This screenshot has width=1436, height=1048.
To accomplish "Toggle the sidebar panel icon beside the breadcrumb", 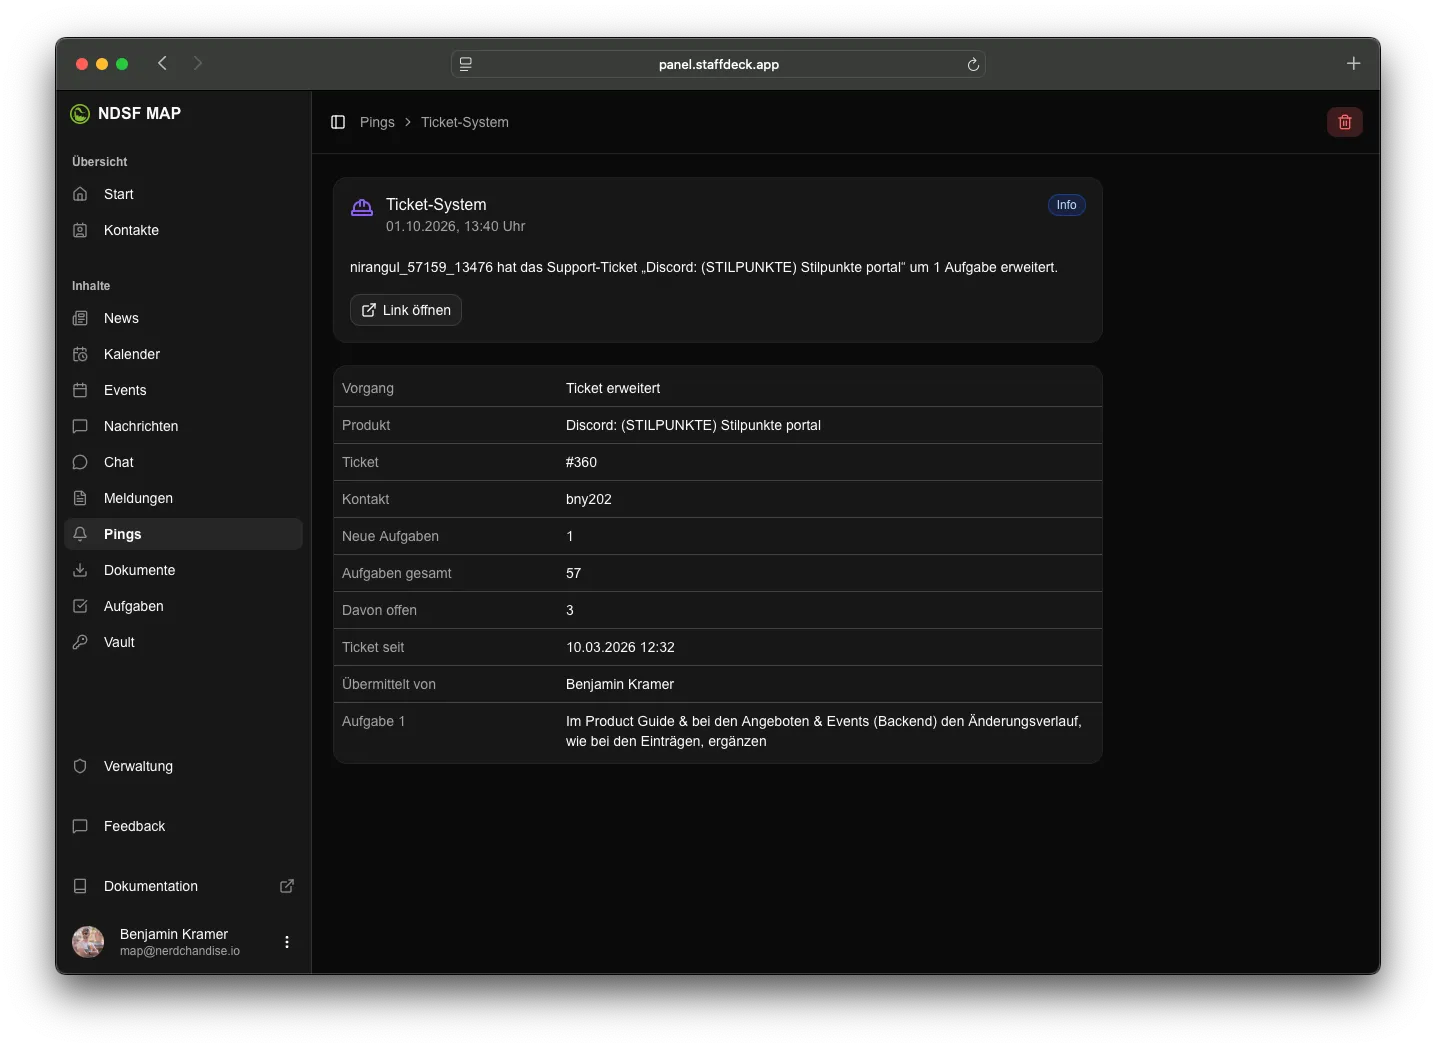I will (x=338, y=122).
